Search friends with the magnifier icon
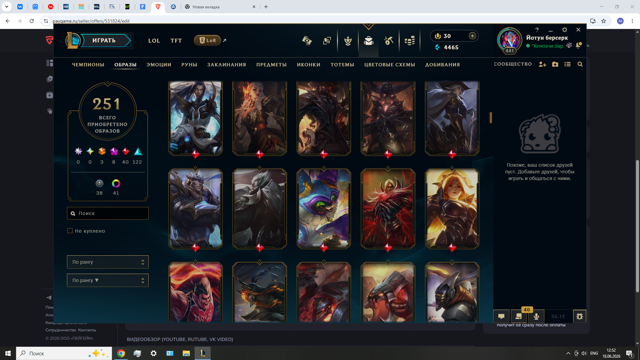Image resolution: width=640 pixels, height=360 pixels. [580, 64]
